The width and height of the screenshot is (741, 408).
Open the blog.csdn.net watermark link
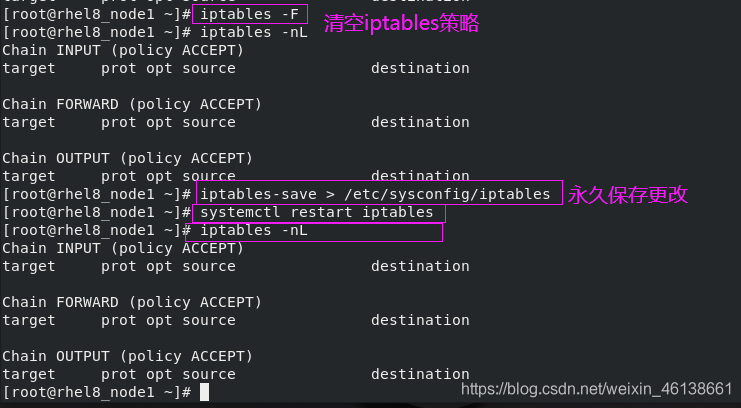click(x=596, y=389)
